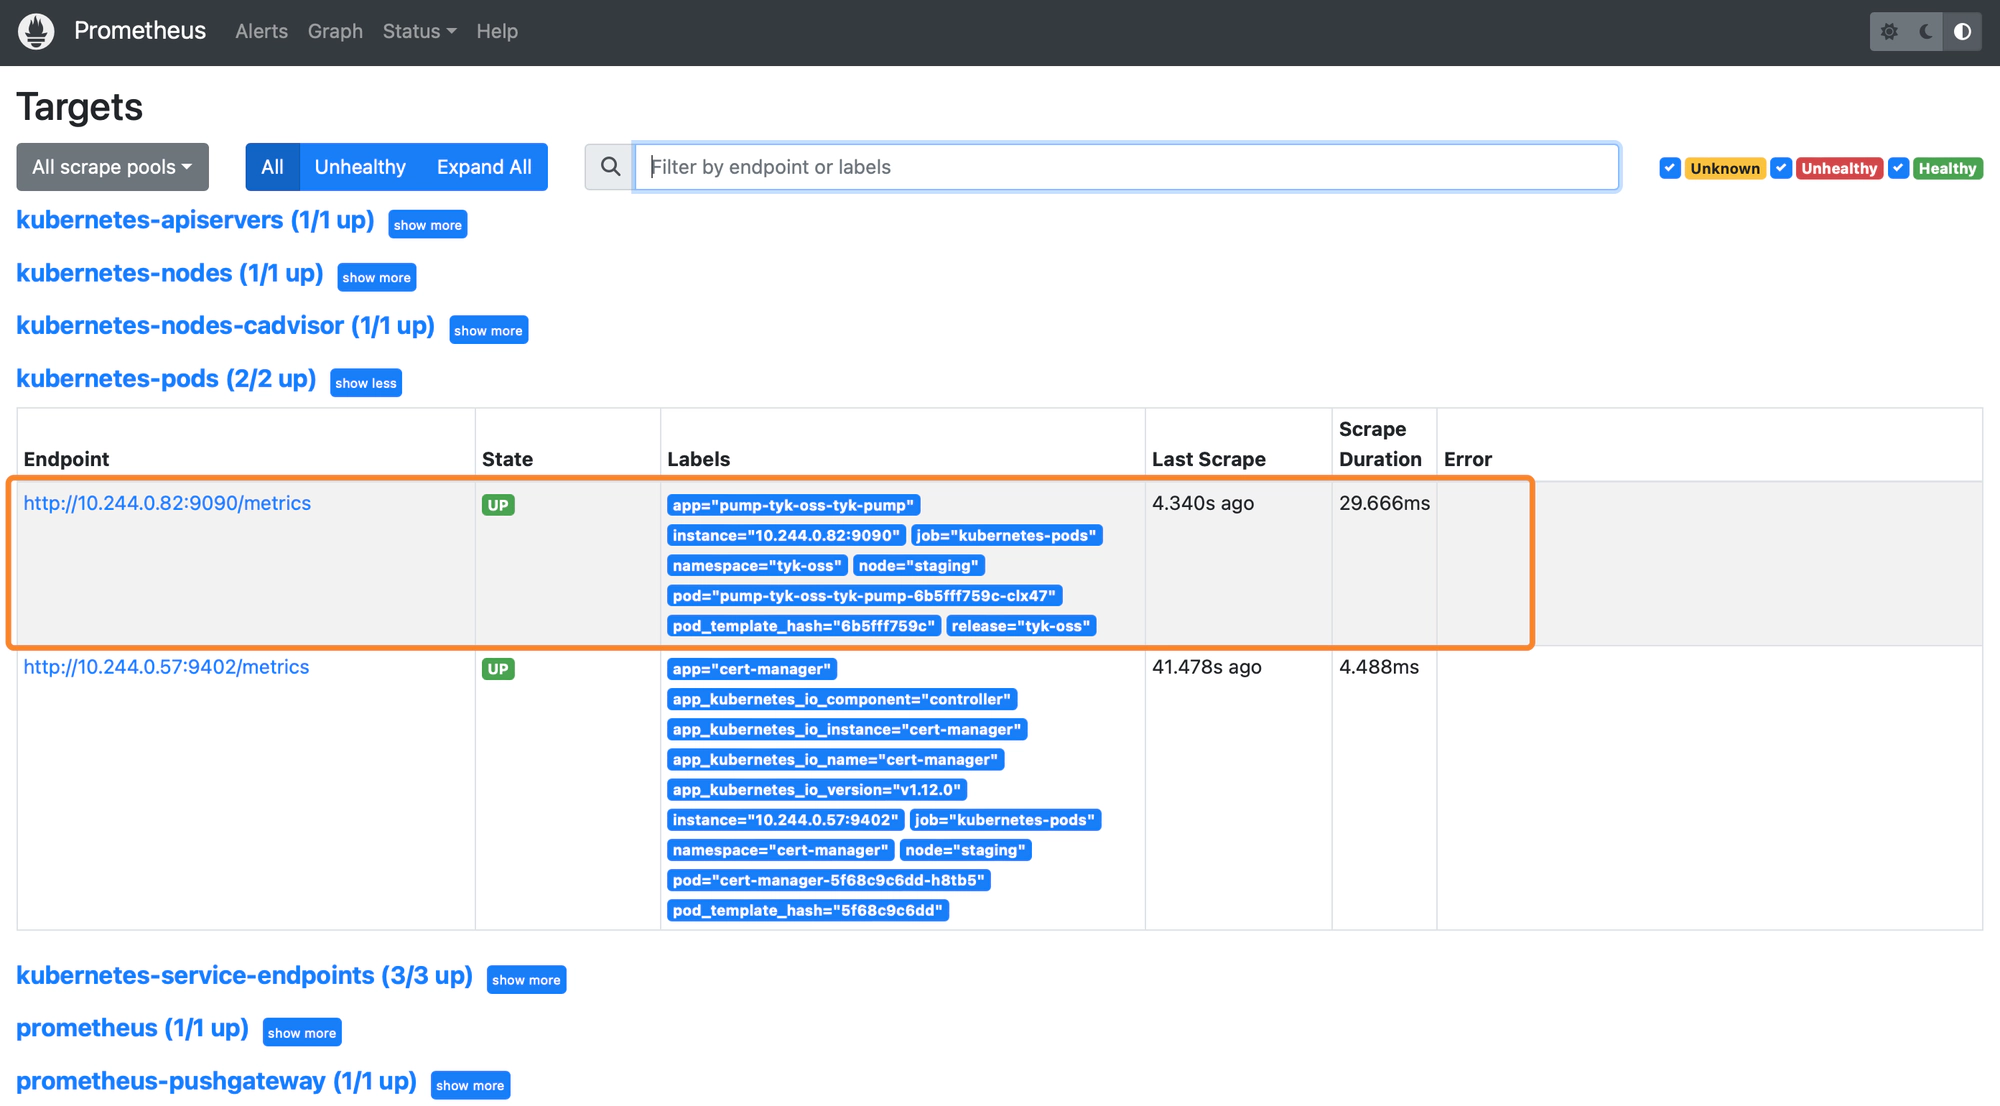Open the Status menu dropdown
2000x1106 pixels.
tap(419, 31)
